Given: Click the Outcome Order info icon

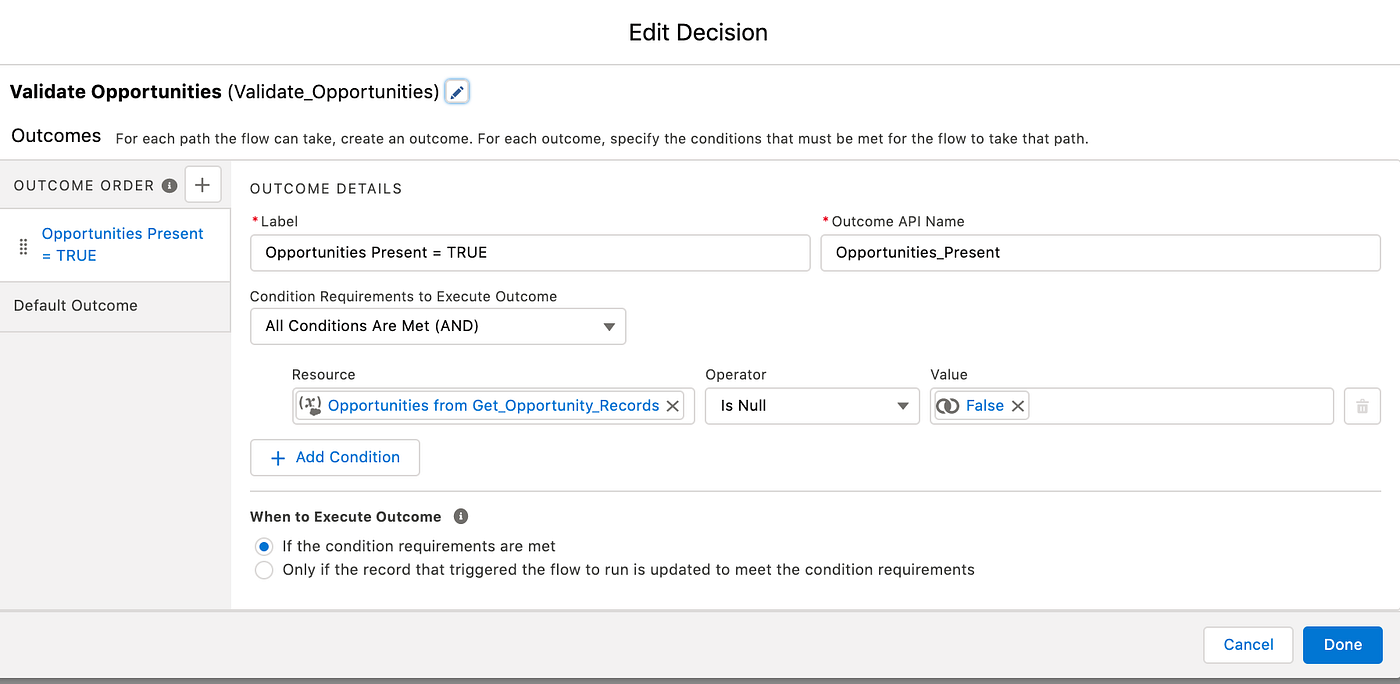Looking at the screenshot, I should (170, 185).
